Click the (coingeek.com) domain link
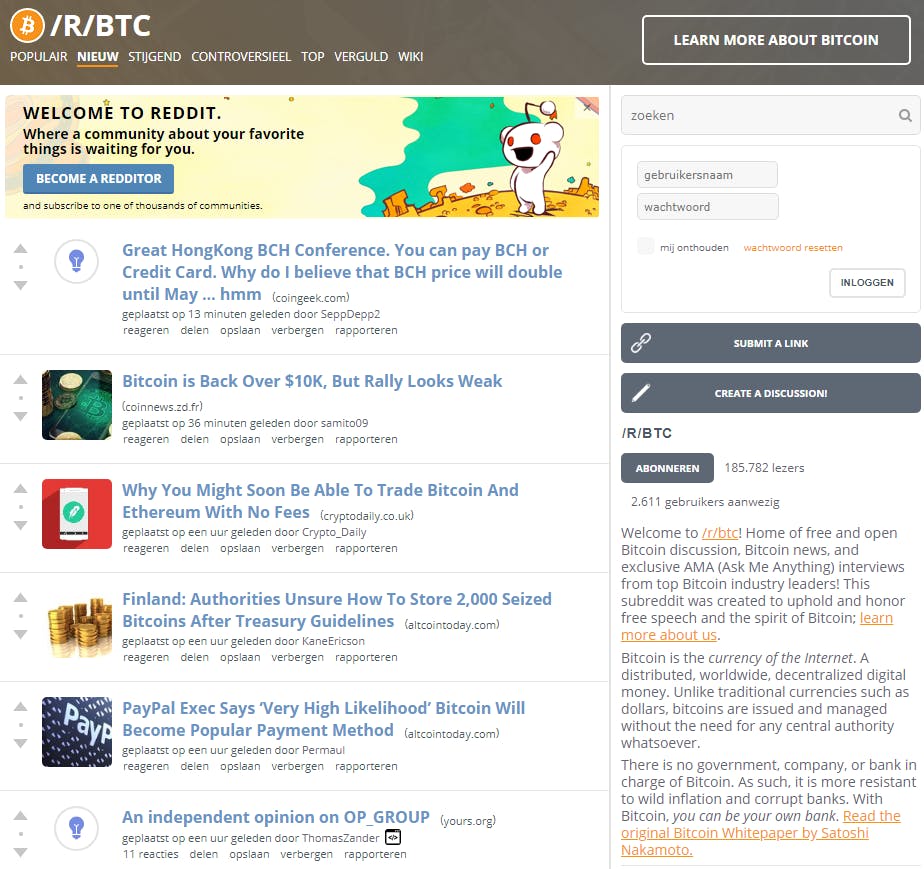Image resolution: width=924 pixels, height=869 pixels. pyautogui.click(x=311, y=298)
